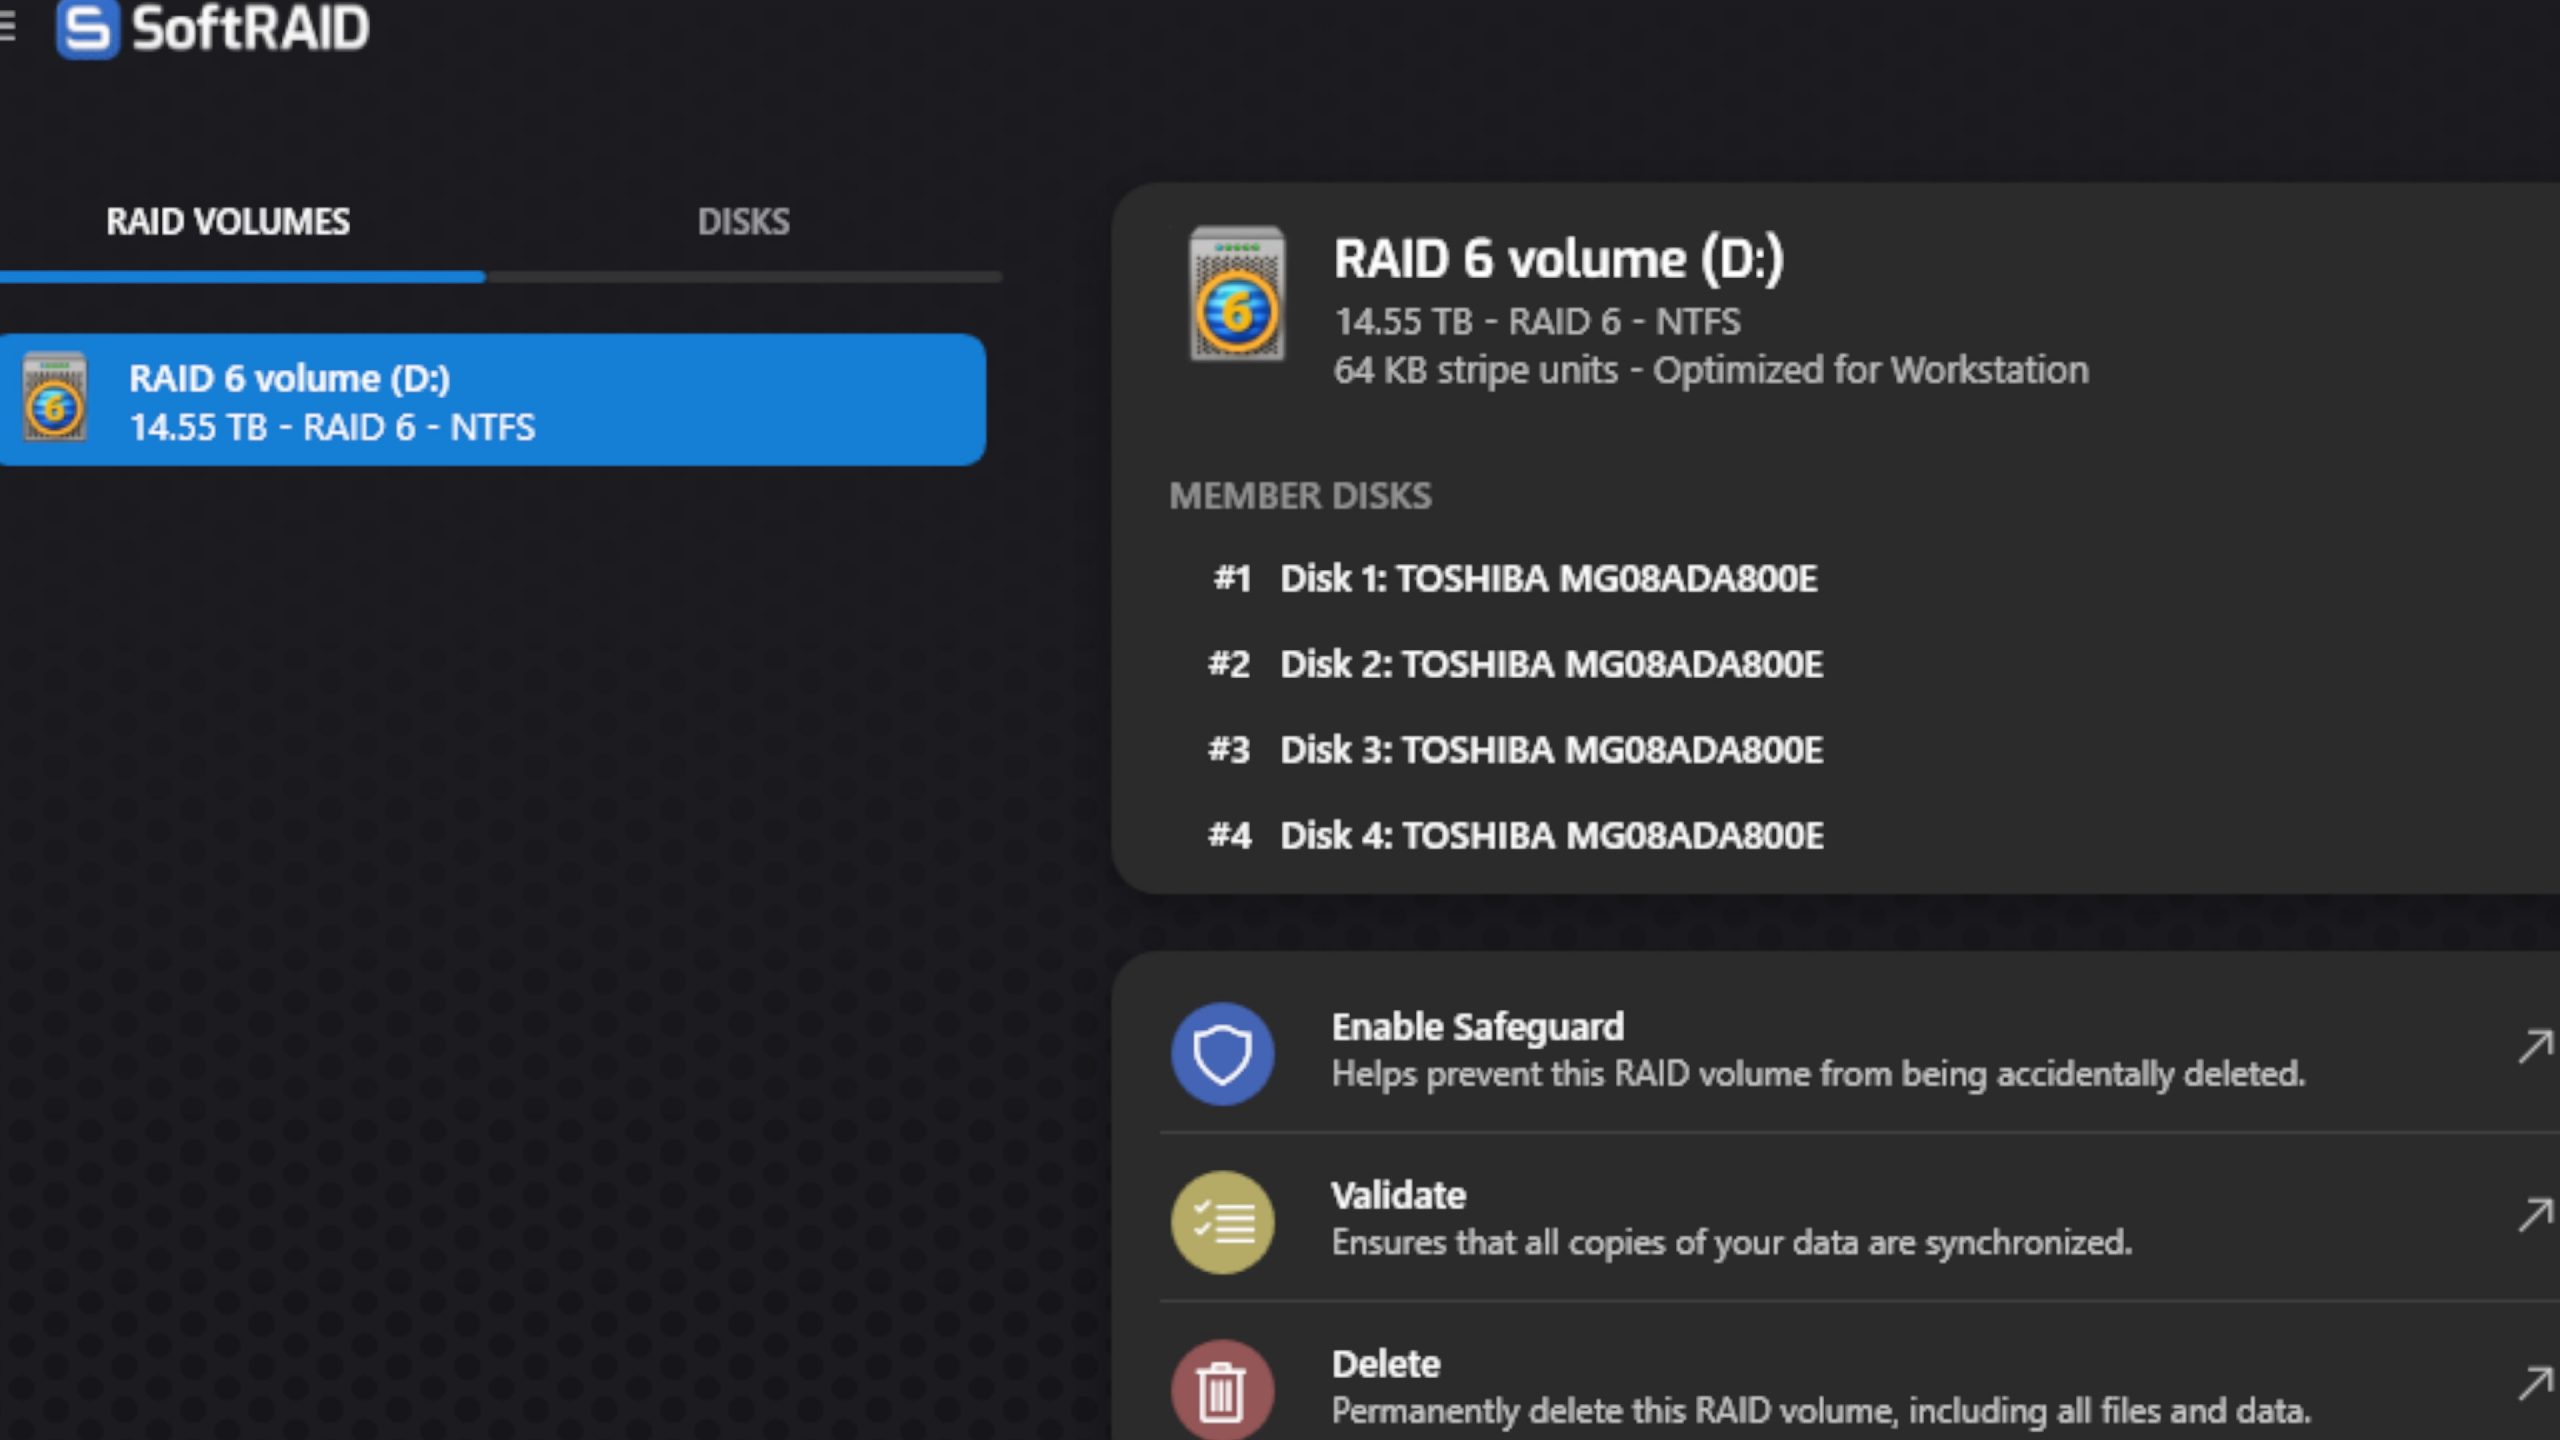Image resolution: width=2560 pixels, height=1440 pixels.
Task: Click '64 KB stripe units - Optimized for Workstation'
Action: 1711,371
